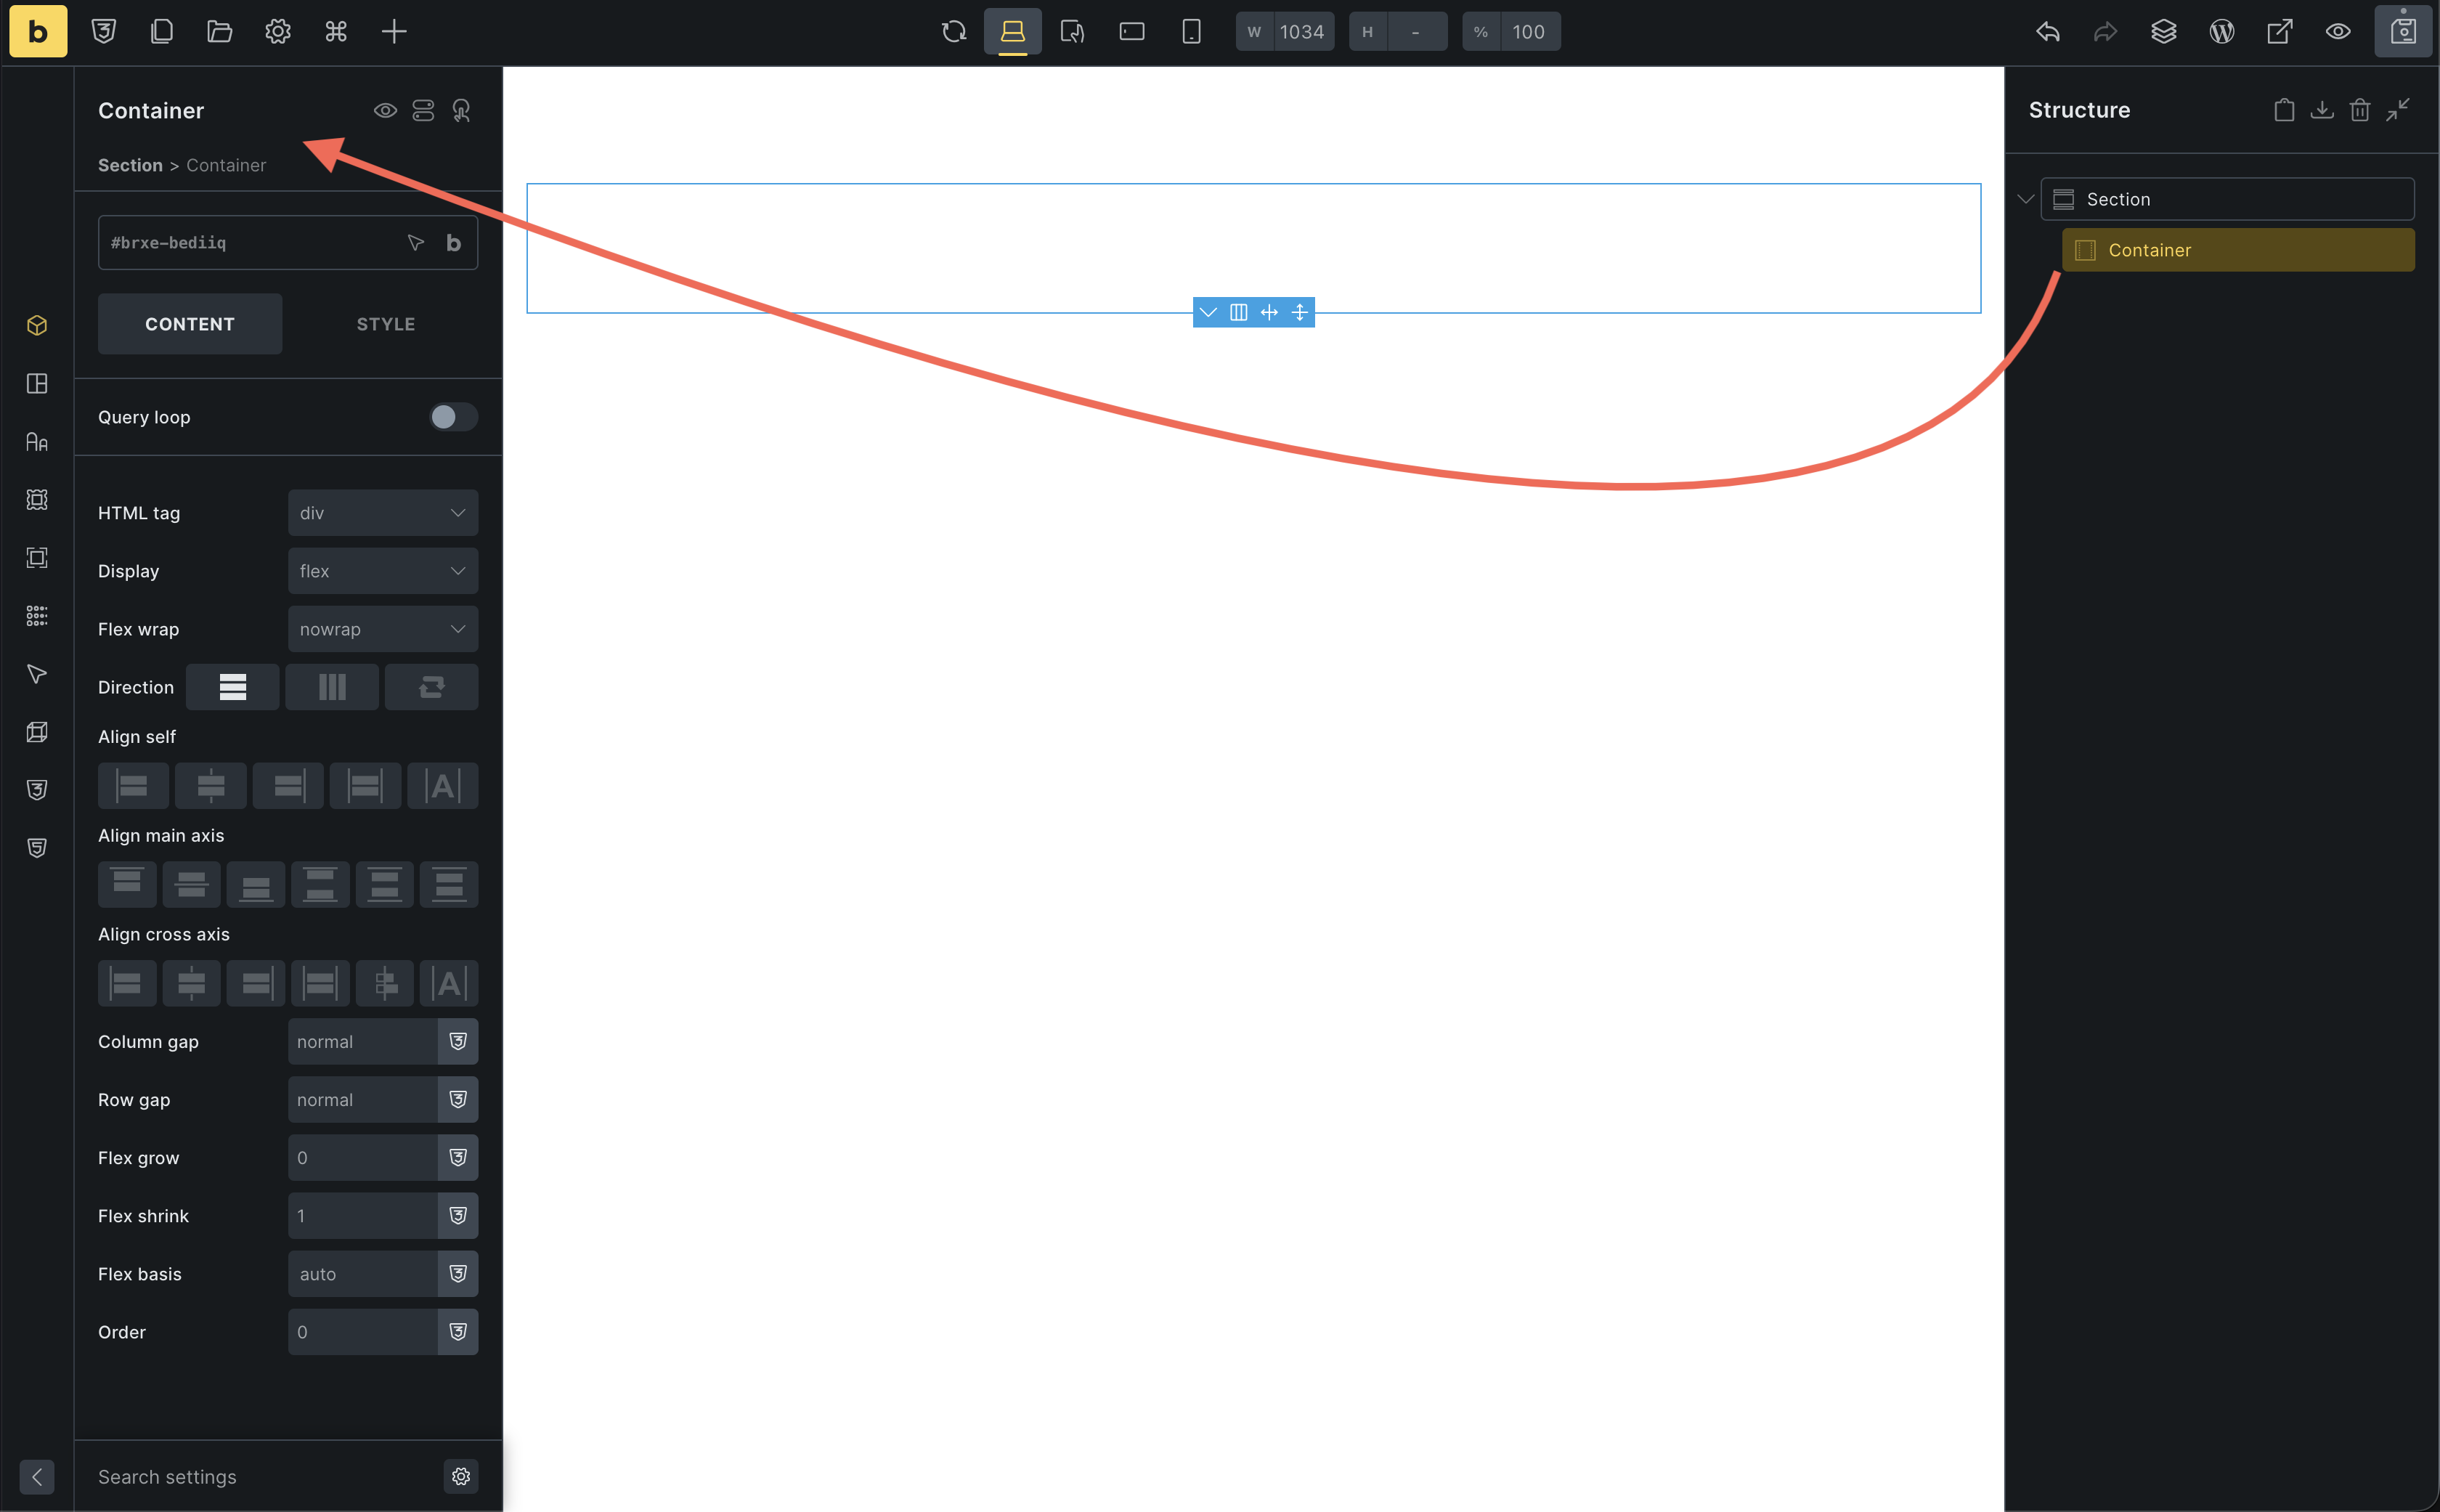The width and height of the screenshot is (2440, 1512).
Task: Enable the Query loop toggle
Action: click(x=453, y=417)
